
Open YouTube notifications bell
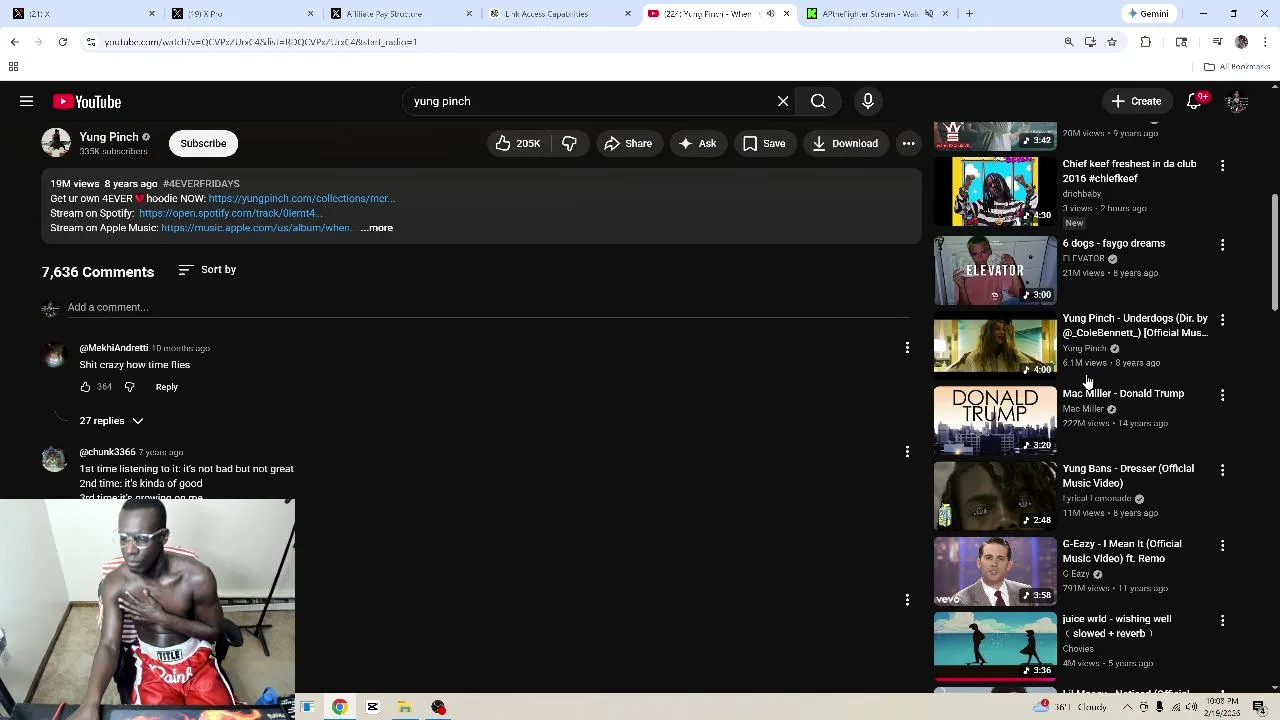point(1194,101)
